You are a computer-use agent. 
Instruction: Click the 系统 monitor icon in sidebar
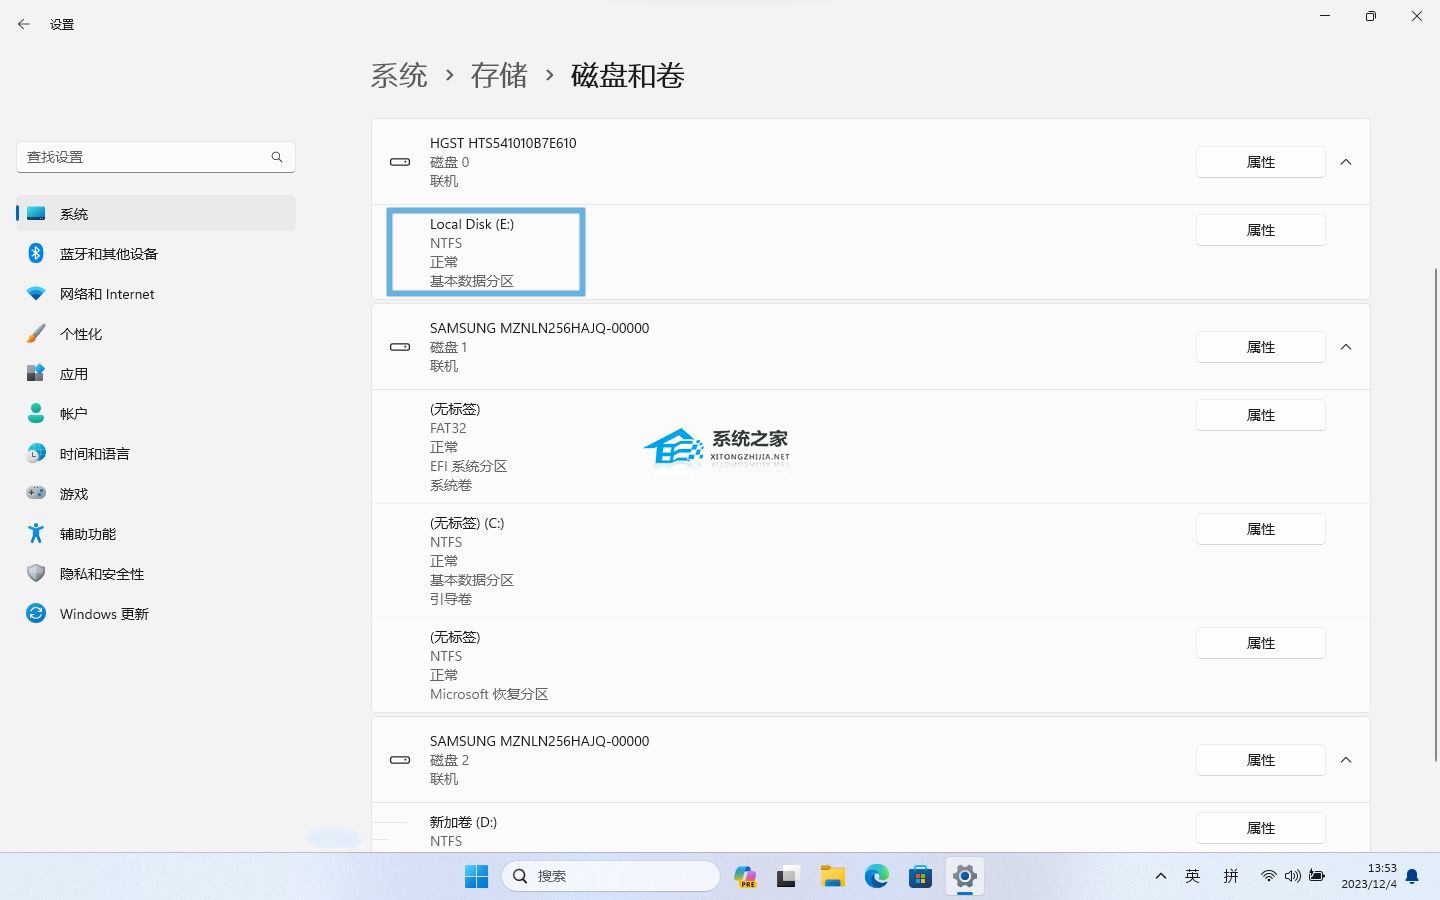[x=36, y=214]
